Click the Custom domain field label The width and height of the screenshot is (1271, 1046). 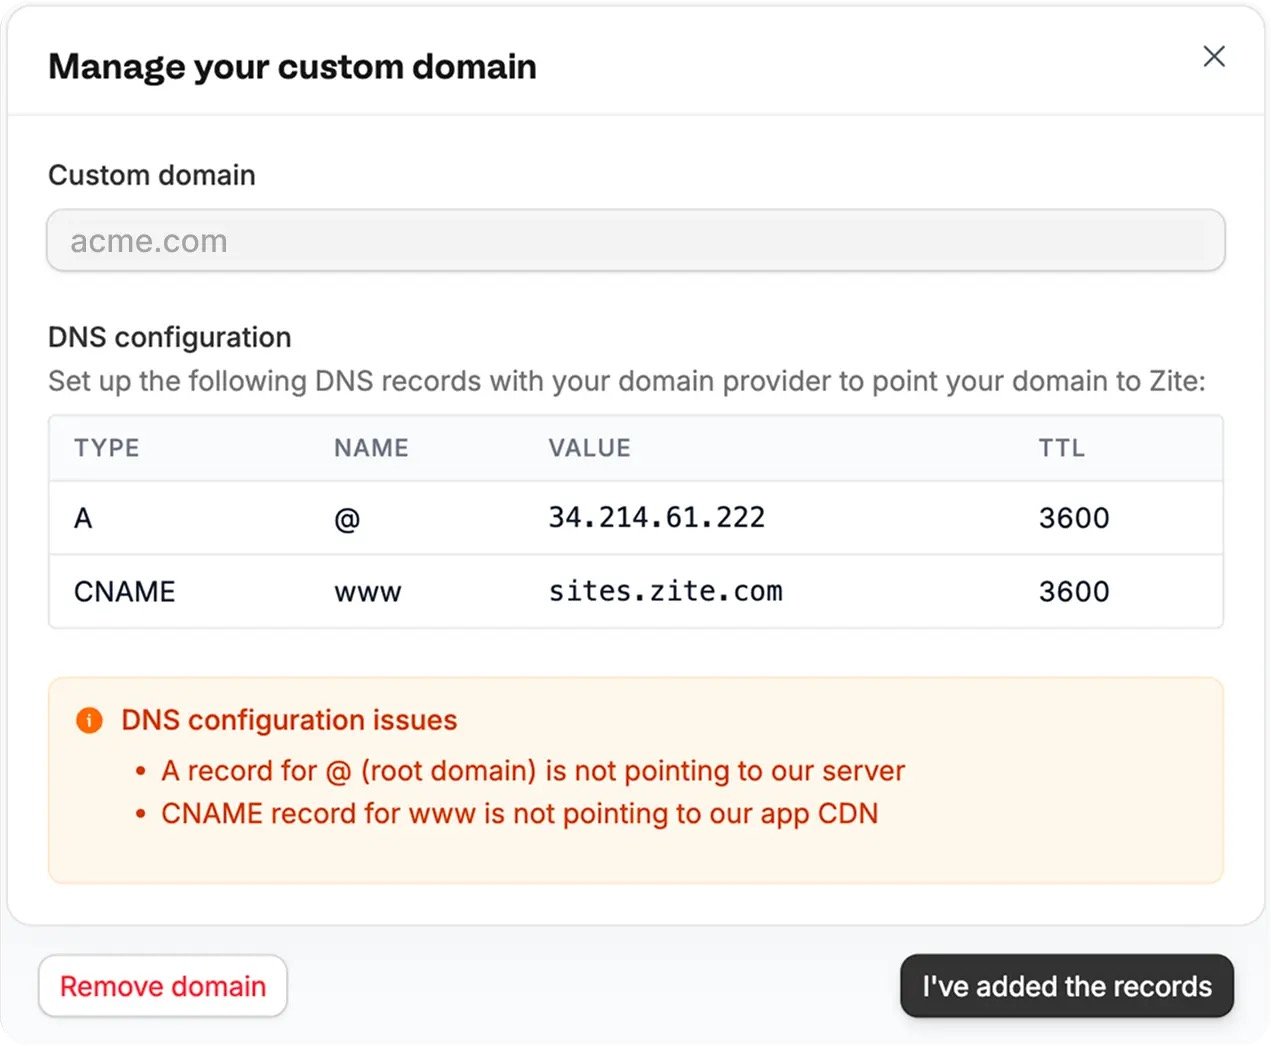pos(152,175)
